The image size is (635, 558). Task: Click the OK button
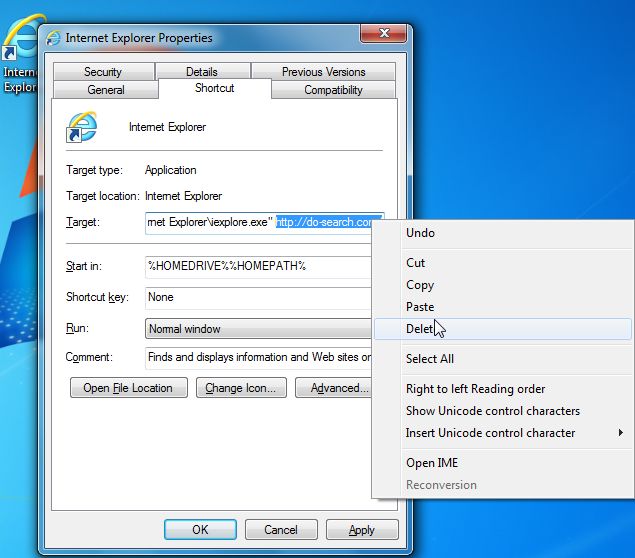[x=200, y=529]
